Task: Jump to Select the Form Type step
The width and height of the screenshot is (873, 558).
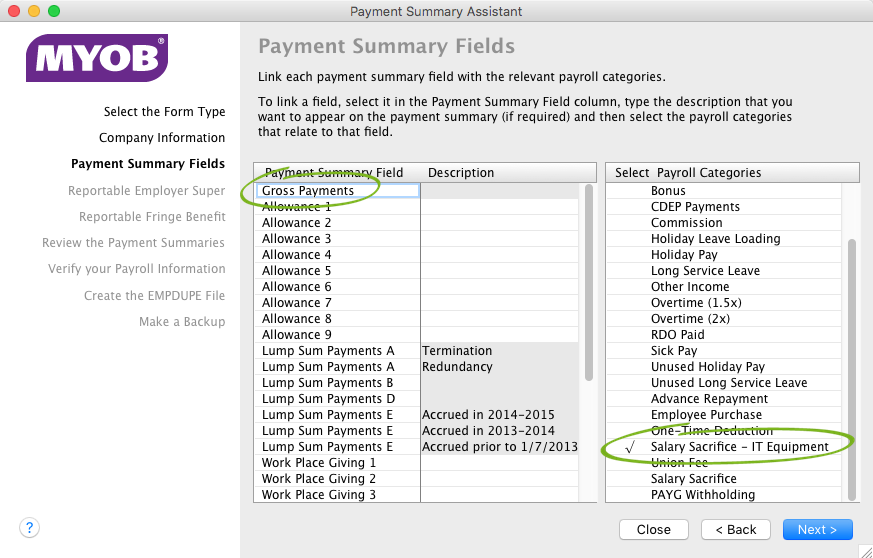Action: coord(164,111)
